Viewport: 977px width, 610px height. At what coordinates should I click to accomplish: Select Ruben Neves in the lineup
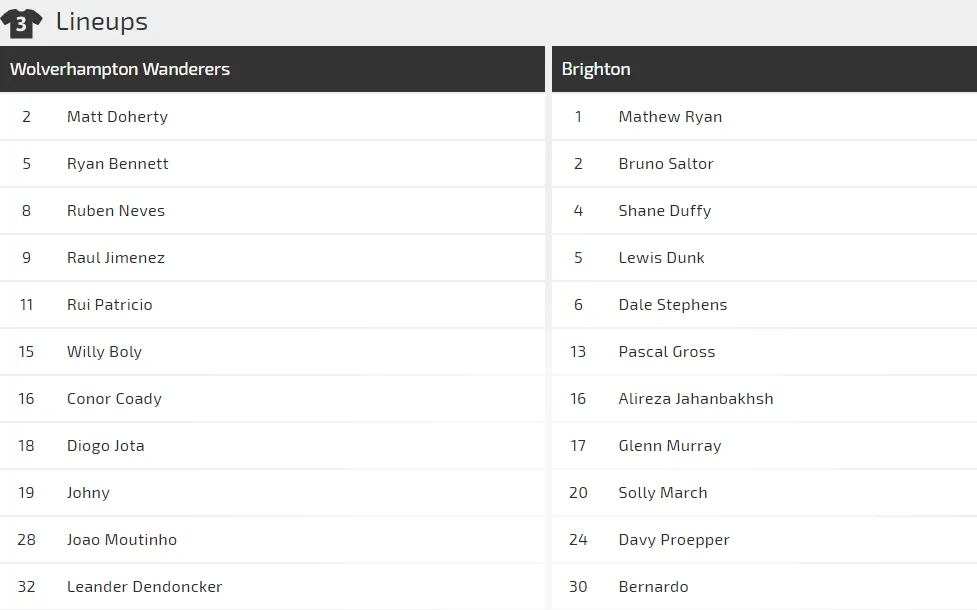pos(116,210)
